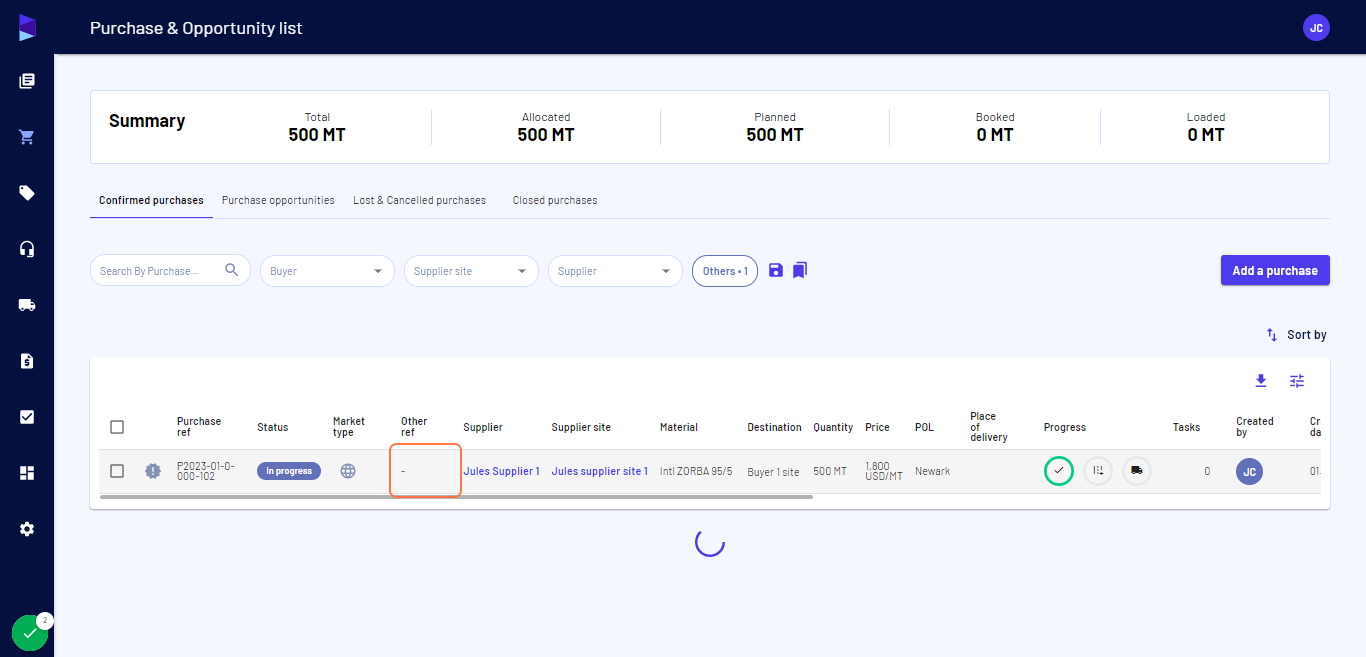
Task: Click the Other ref column header
Action: click(414, 427)
